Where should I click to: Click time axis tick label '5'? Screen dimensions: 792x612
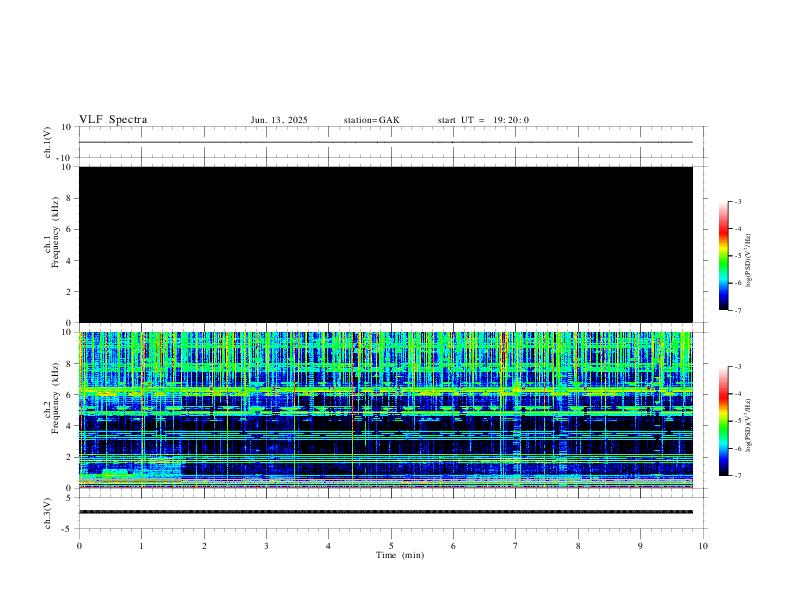(x=391, y=546)
